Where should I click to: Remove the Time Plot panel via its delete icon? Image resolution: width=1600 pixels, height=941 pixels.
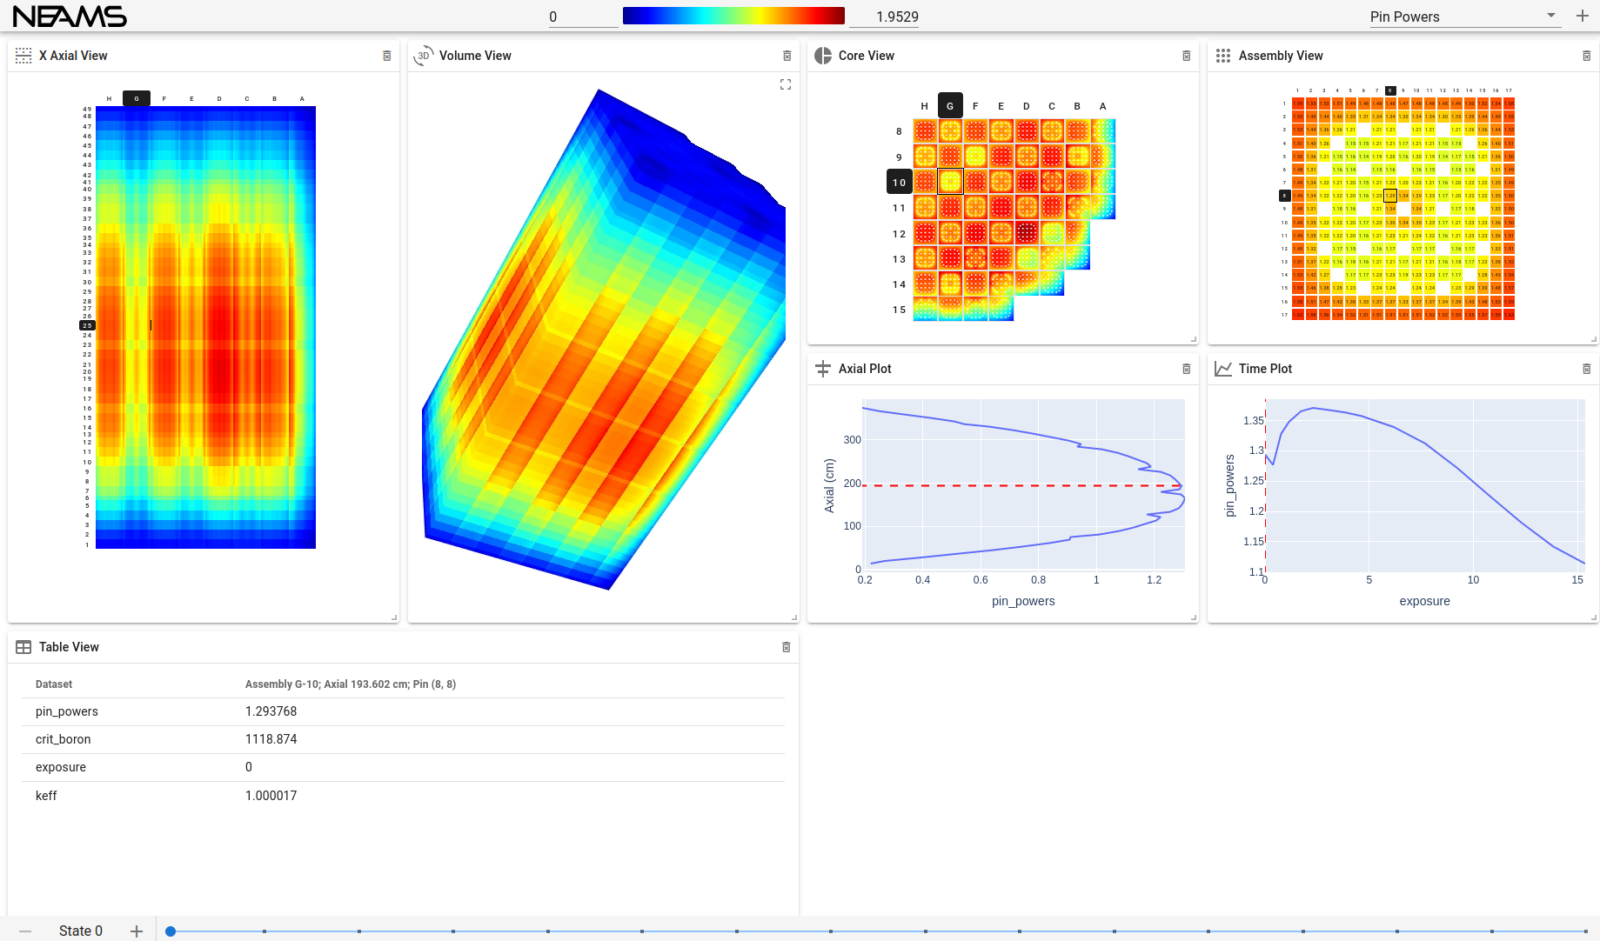[1585, 368]
